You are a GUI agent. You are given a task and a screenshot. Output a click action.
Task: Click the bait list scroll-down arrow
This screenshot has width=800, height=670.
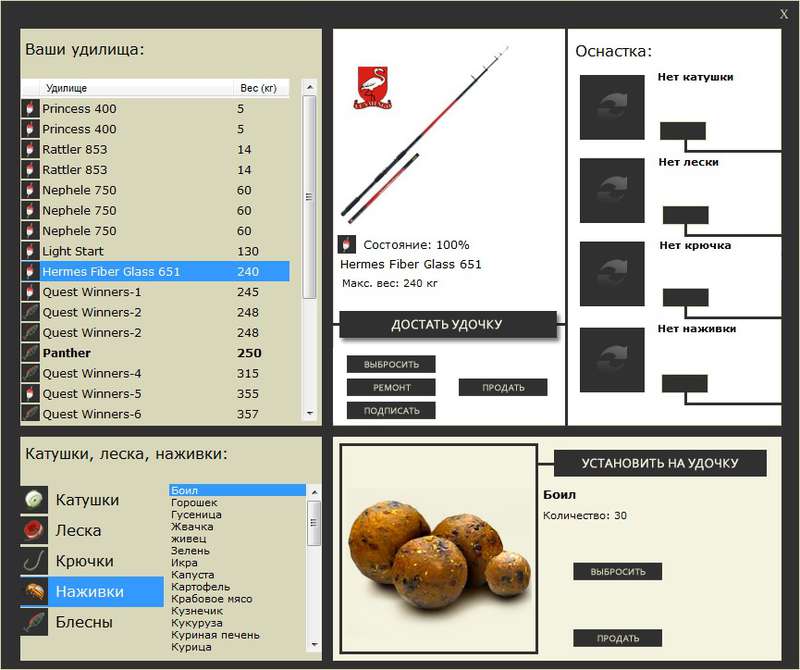314,644
